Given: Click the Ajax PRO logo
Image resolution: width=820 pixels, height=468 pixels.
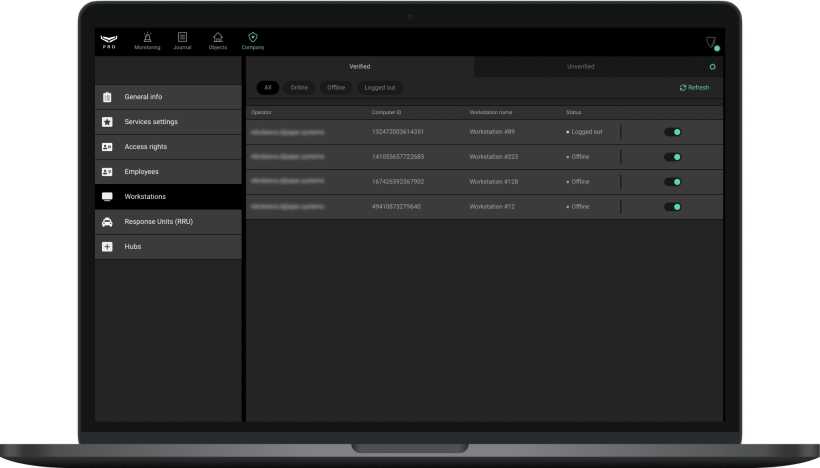Looking at the screenshot, I should [110, 41].
